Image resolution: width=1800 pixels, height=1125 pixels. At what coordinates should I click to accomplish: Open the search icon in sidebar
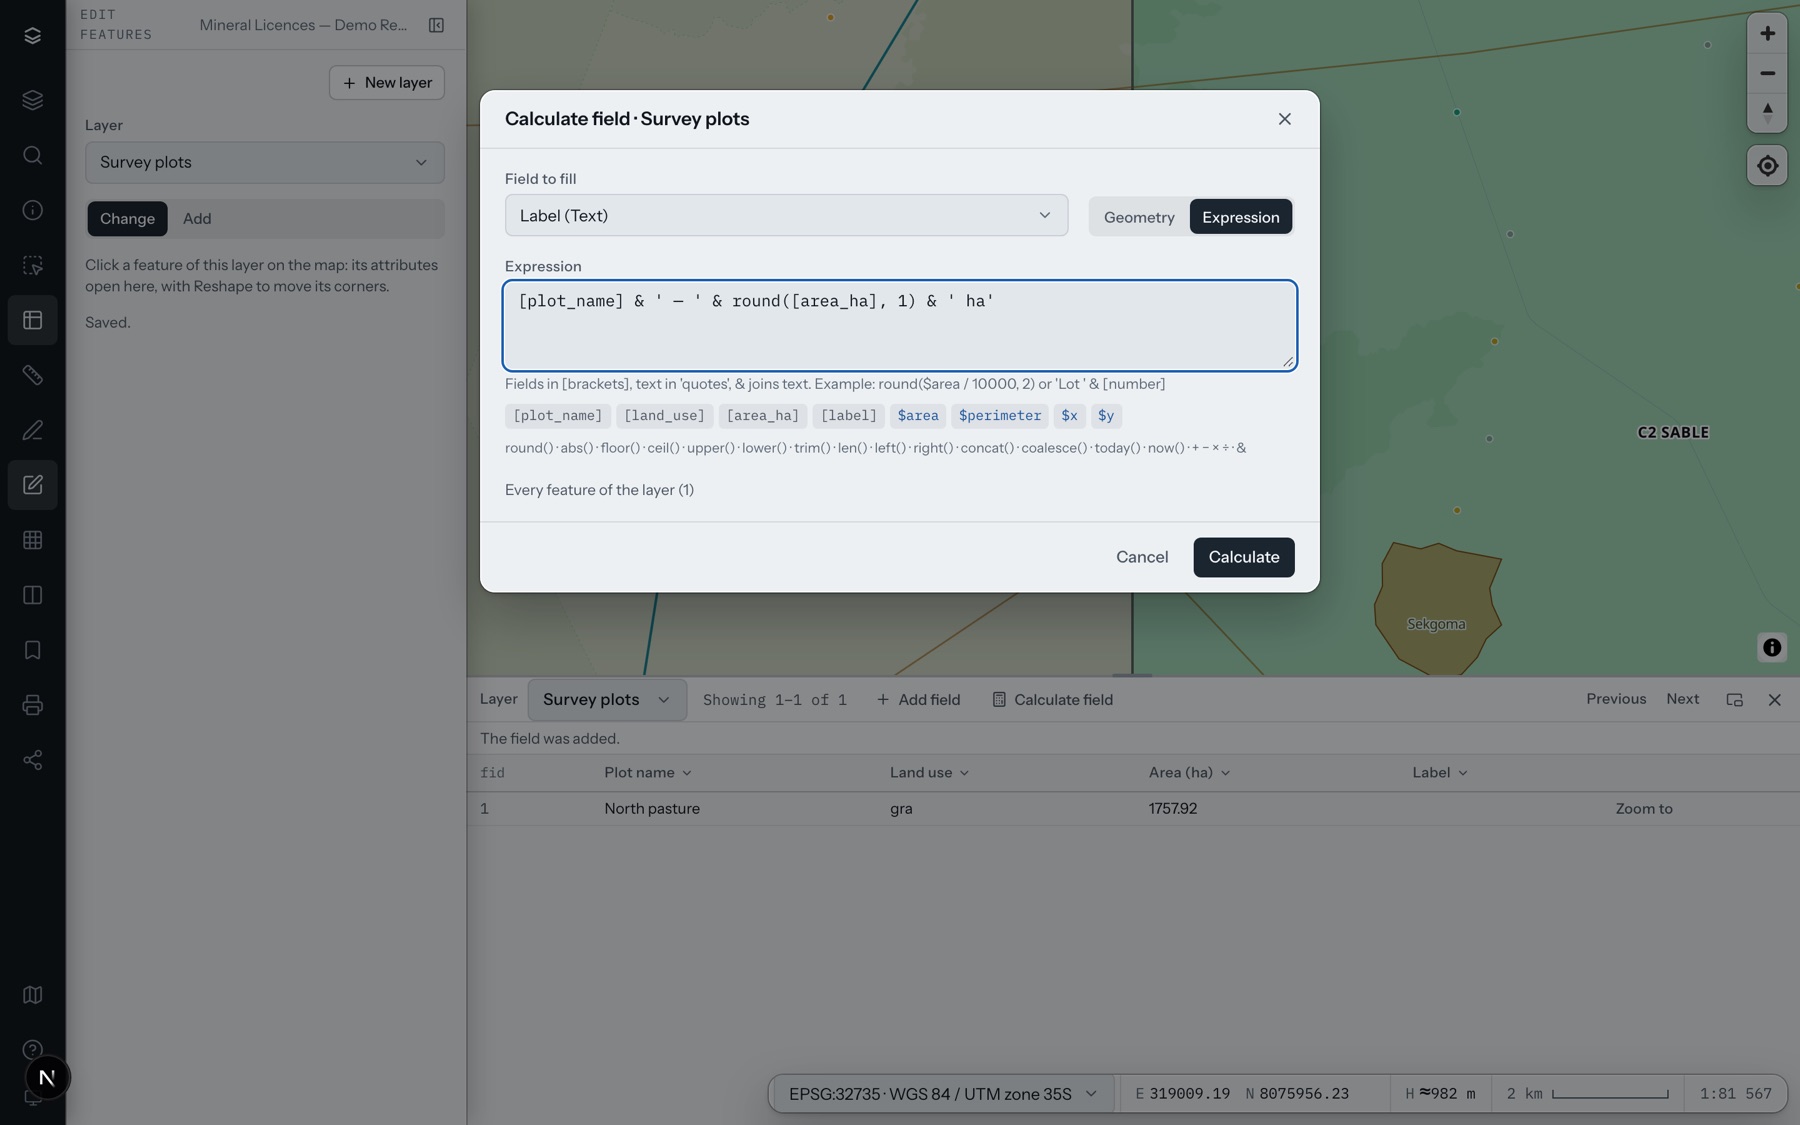pyautogui.click(x=32, y=155)
